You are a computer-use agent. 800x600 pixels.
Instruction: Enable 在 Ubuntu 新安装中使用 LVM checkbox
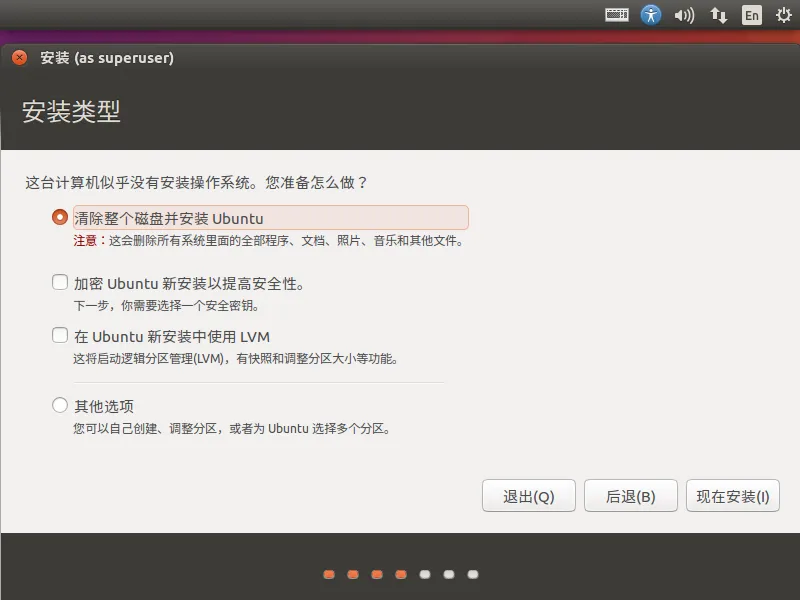60,335
